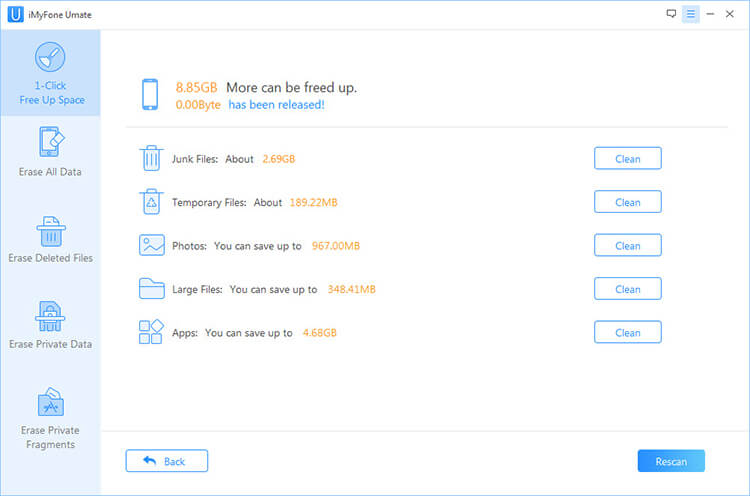The height and width of the screenshot is (496, 750).
Task: Open the Erase Private Fragments folder icon
Action: pos(51,402)
